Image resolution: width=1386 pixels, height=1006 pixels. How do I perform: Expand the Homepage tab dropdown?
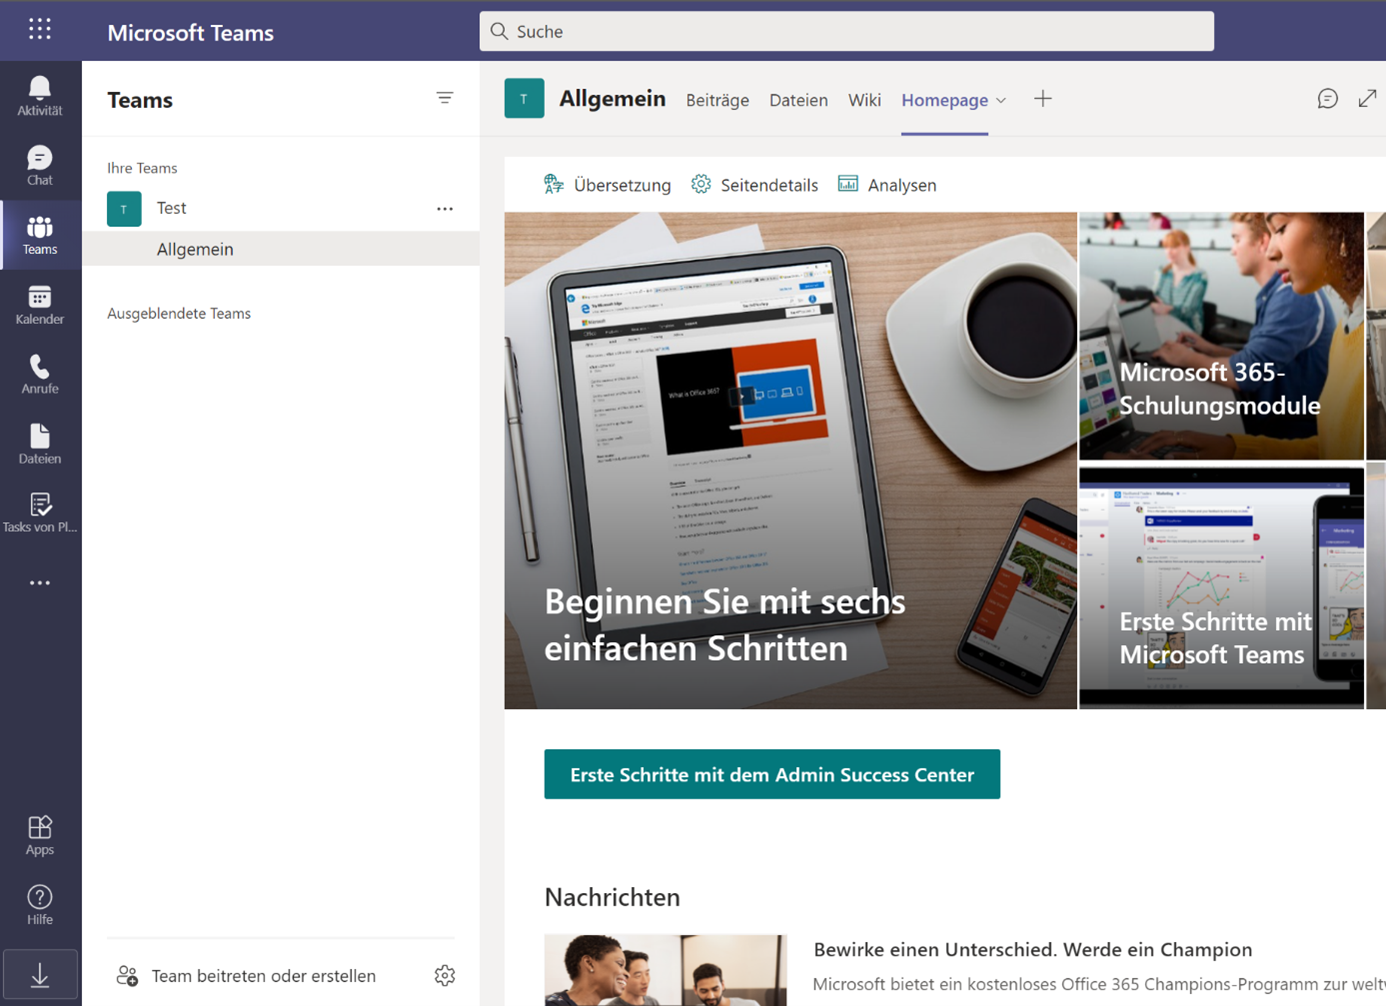pyautogui.click(x=1001, y=100)
